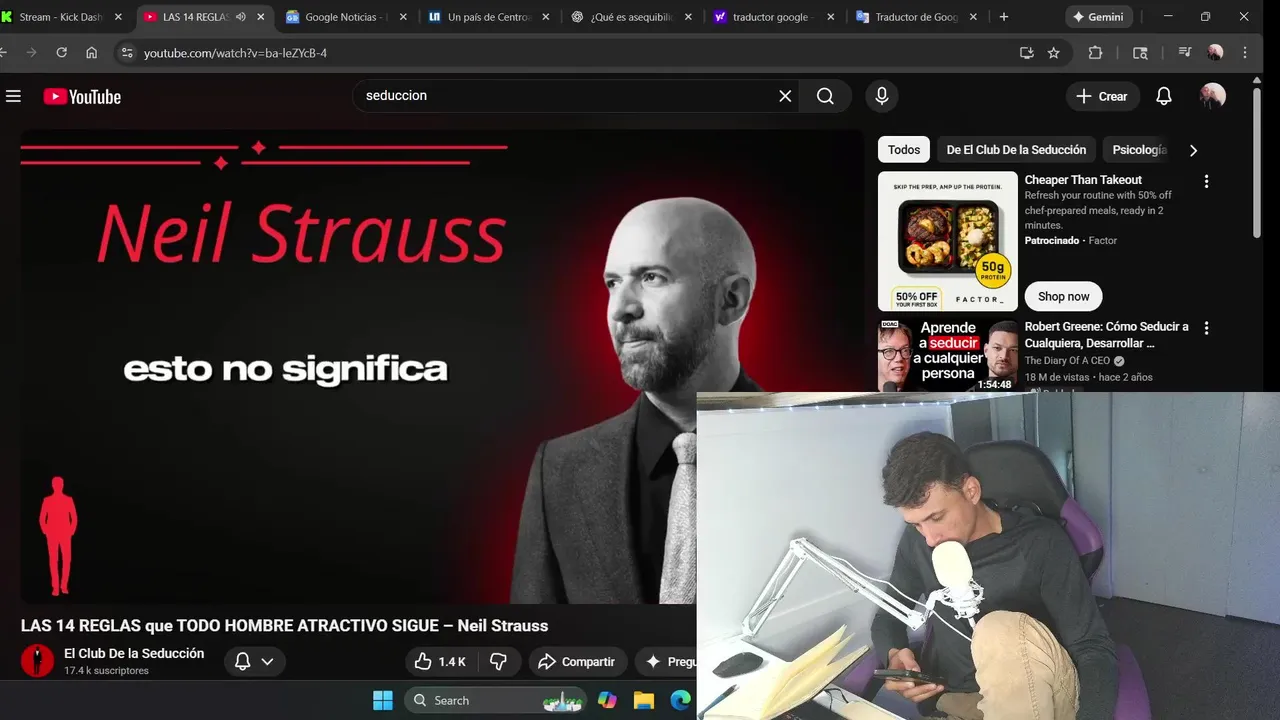Dislike the video with thumbs down
Screen dimensions: 1280x720
[x=498, y=662]
